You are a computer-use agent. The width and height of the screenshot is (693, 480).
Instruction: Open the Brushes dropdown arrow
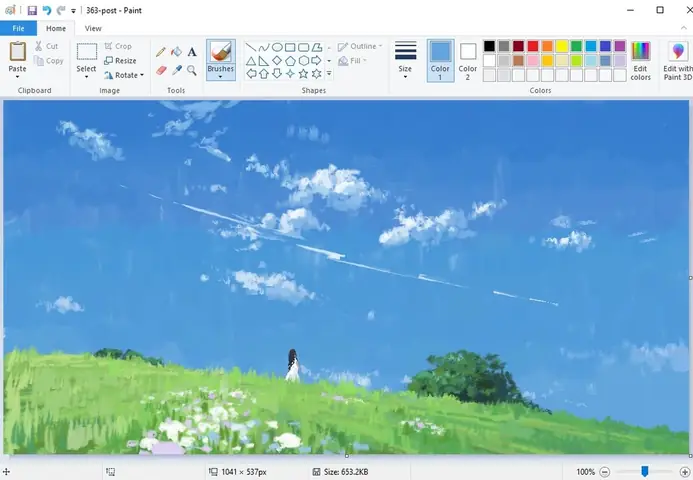tap(220, 77)
